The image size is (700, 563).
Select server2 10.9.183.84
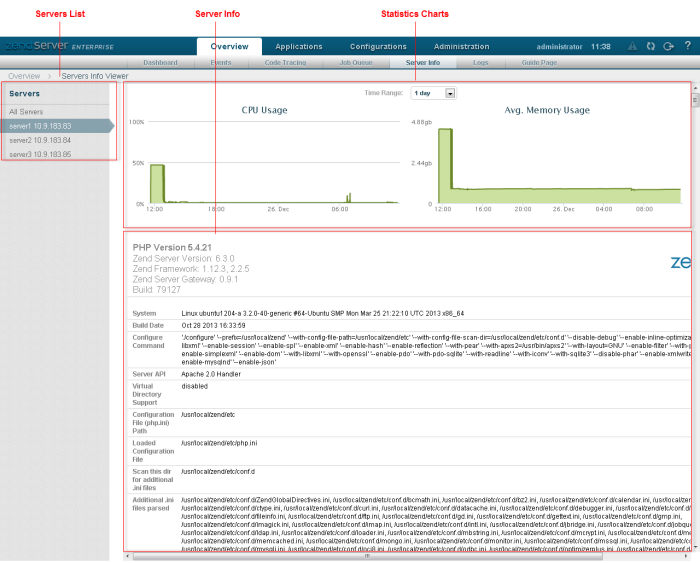40,141
